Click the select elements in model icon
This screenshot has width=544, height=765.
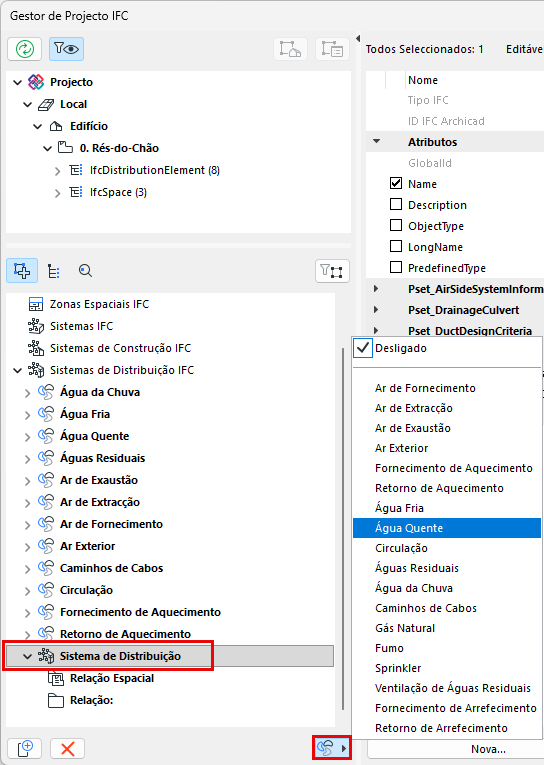click(x=290, y=49)
